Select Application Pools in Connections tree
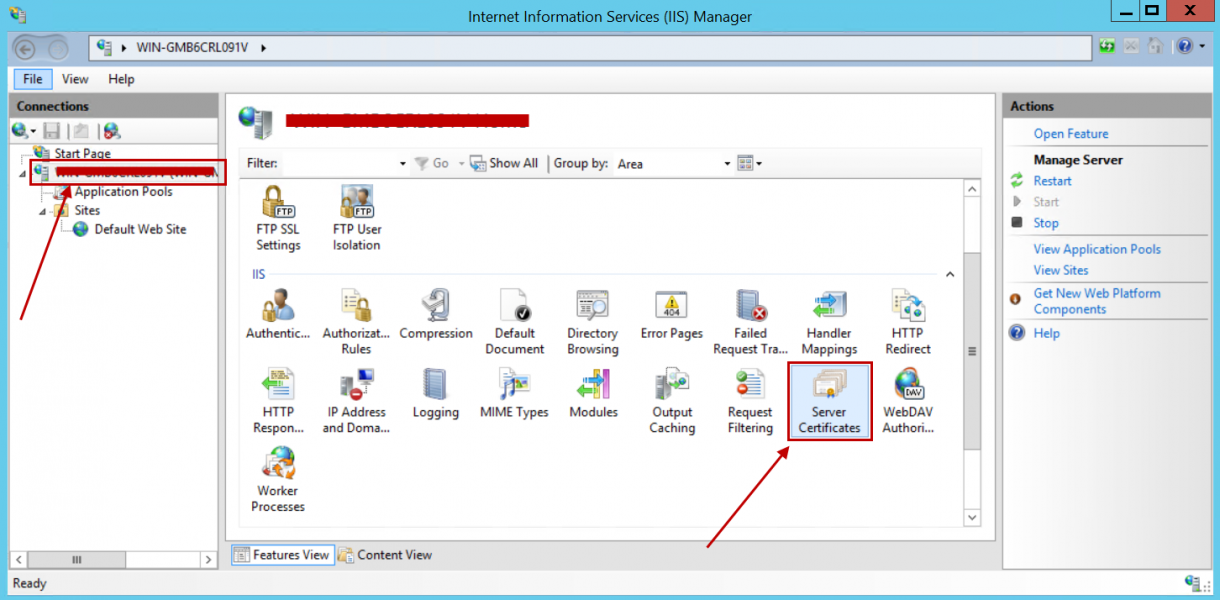The width and height of the screenshot is (1220, 600). (123, 192)
